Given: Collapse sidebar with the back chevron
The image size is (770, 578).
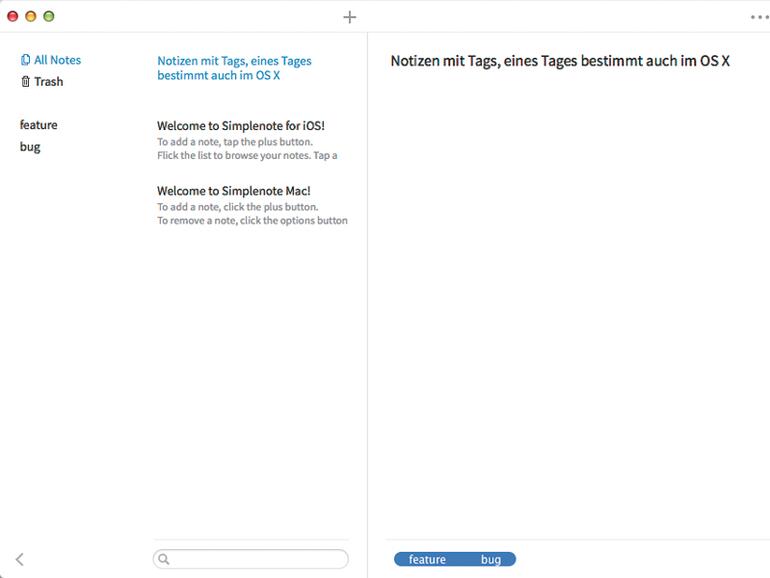Looking at the screenshot, I should click(20, 559).
